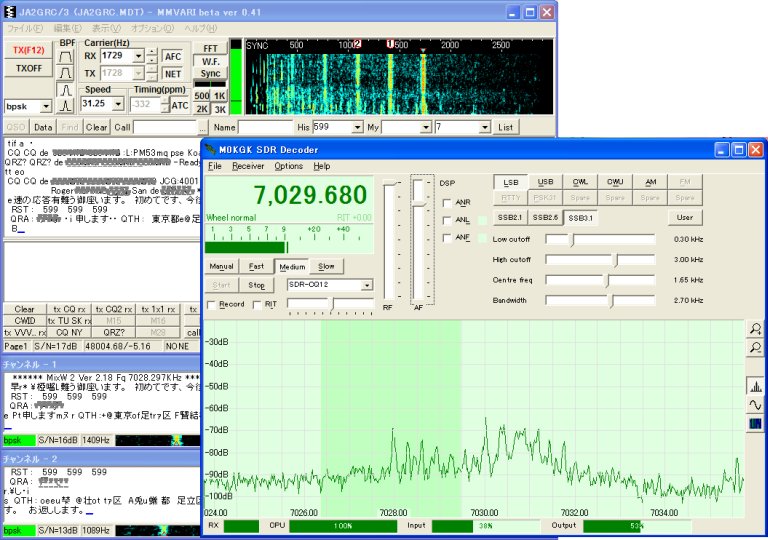Select the widest BPF filter shape icon
Image resolution: width=768 pixels, height=540 pixels.
coord(66,57)
